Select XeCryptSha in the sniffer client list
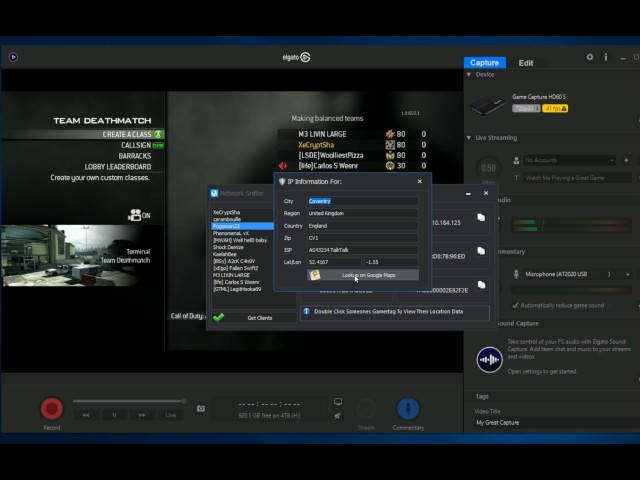The height and width of the screenshot is (480, 640). click(x=227, y=212)
